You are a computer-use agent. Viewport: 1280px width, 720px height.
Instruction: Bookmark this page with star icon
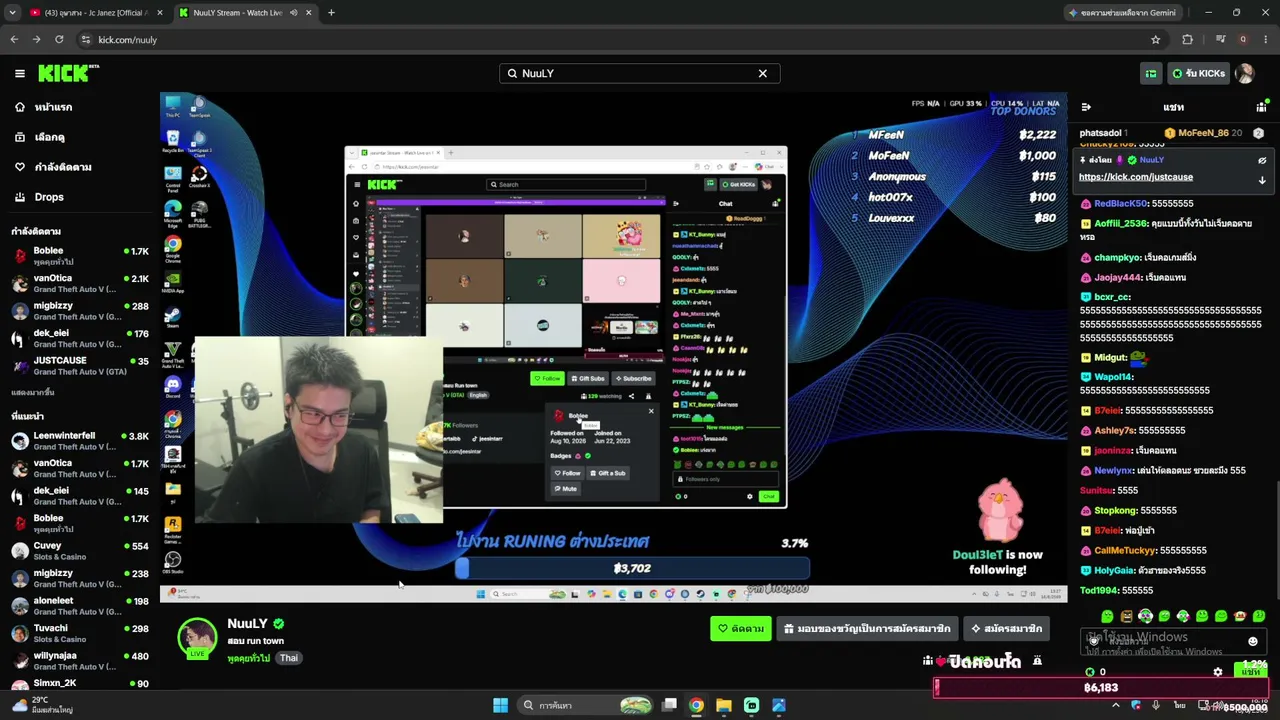click(1156, 40)
